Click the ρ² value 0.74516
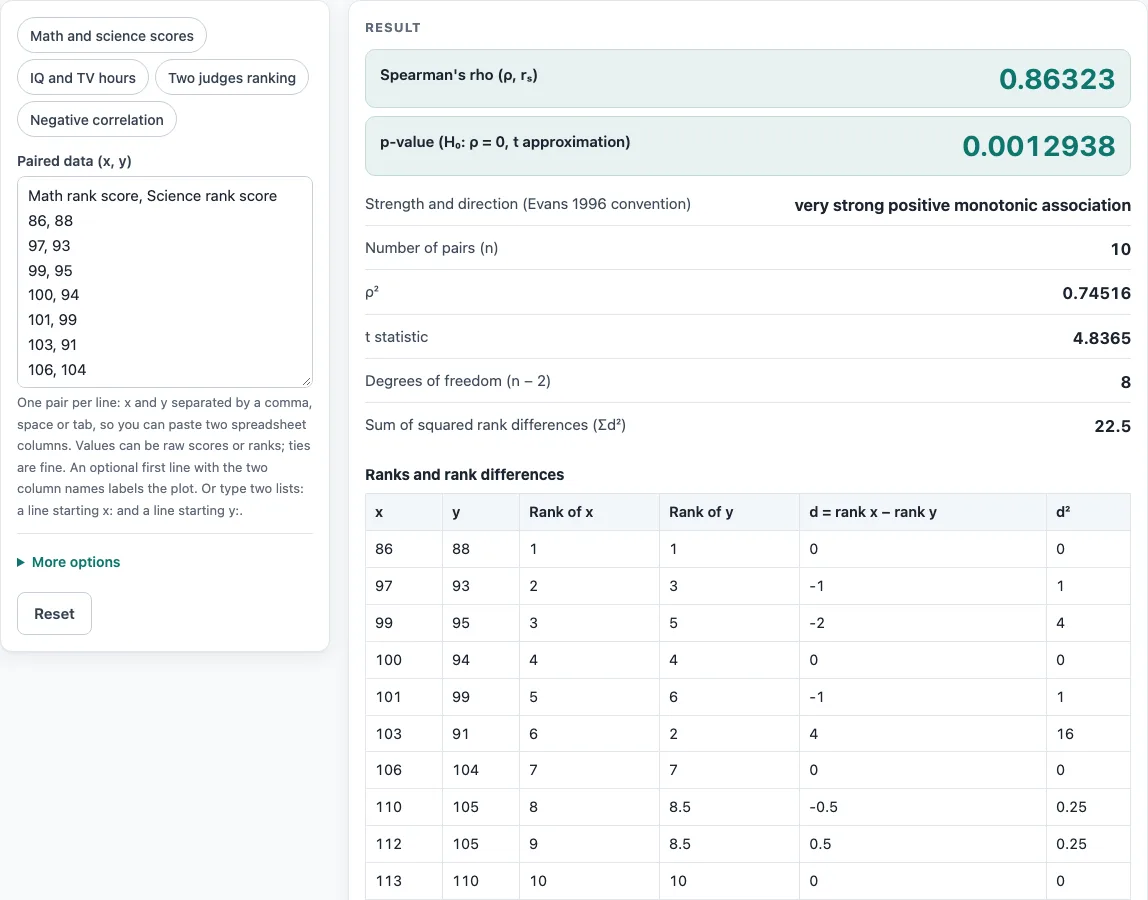Screen dimensions: 1148x900 pos(1096,293)
